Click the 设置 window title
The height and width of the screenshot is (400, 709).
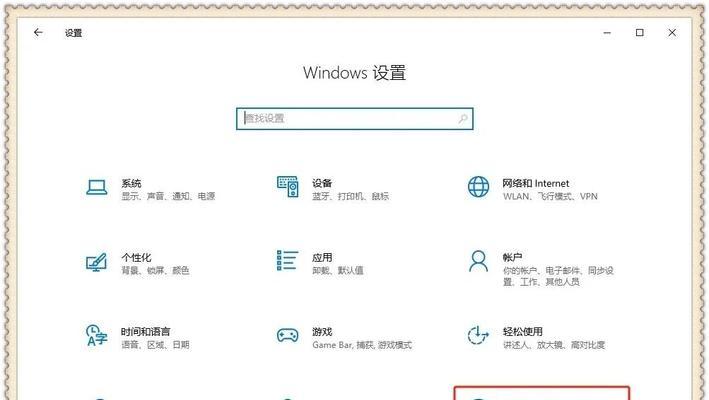pos(73,33)
